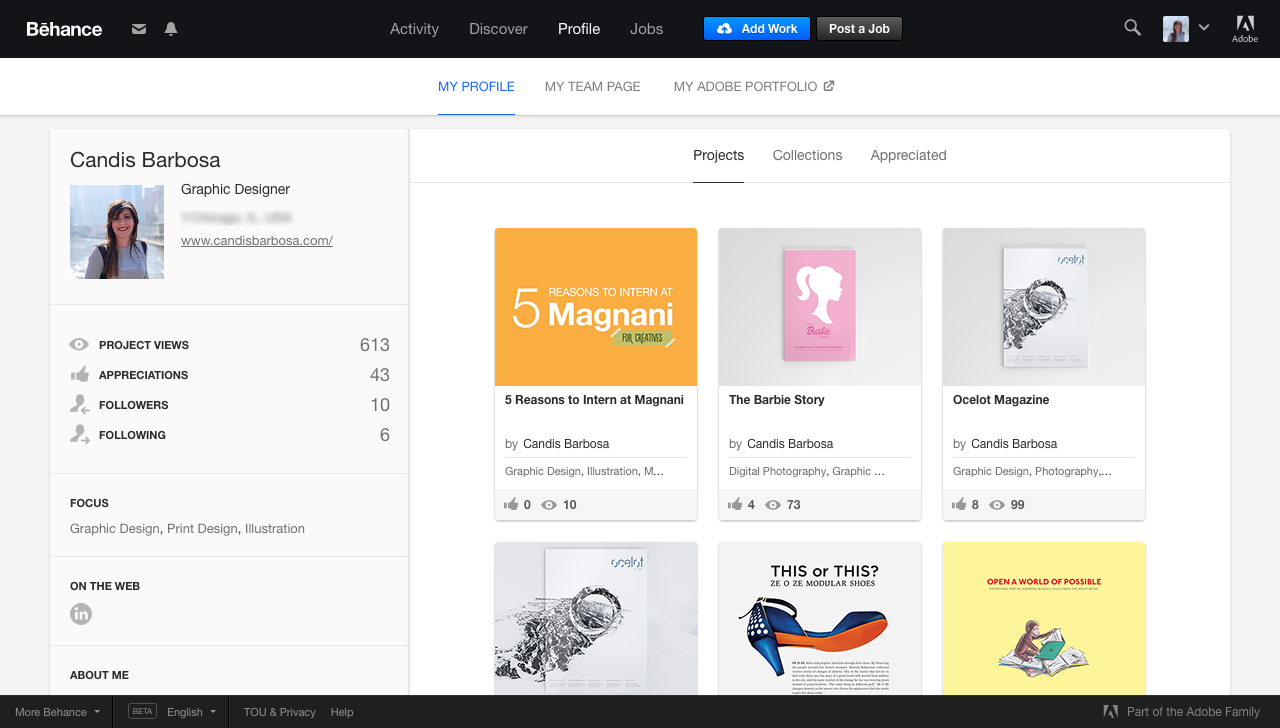
Task: Click the 5 Reasons to Intern at Magnani title
Action: tap(594, 400)
